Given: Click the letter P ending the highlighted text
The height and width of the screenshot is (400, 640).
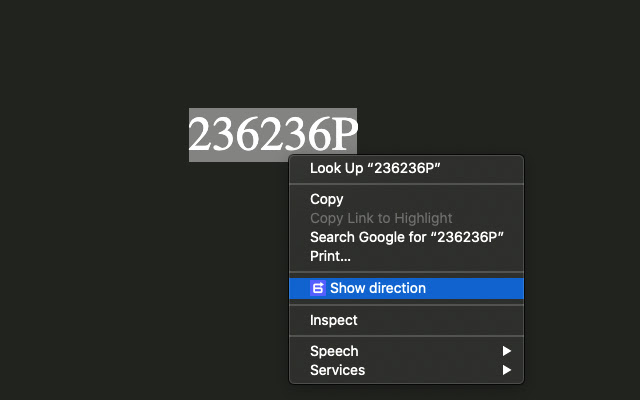Looking at the screenshot, I should coord(343,135).
